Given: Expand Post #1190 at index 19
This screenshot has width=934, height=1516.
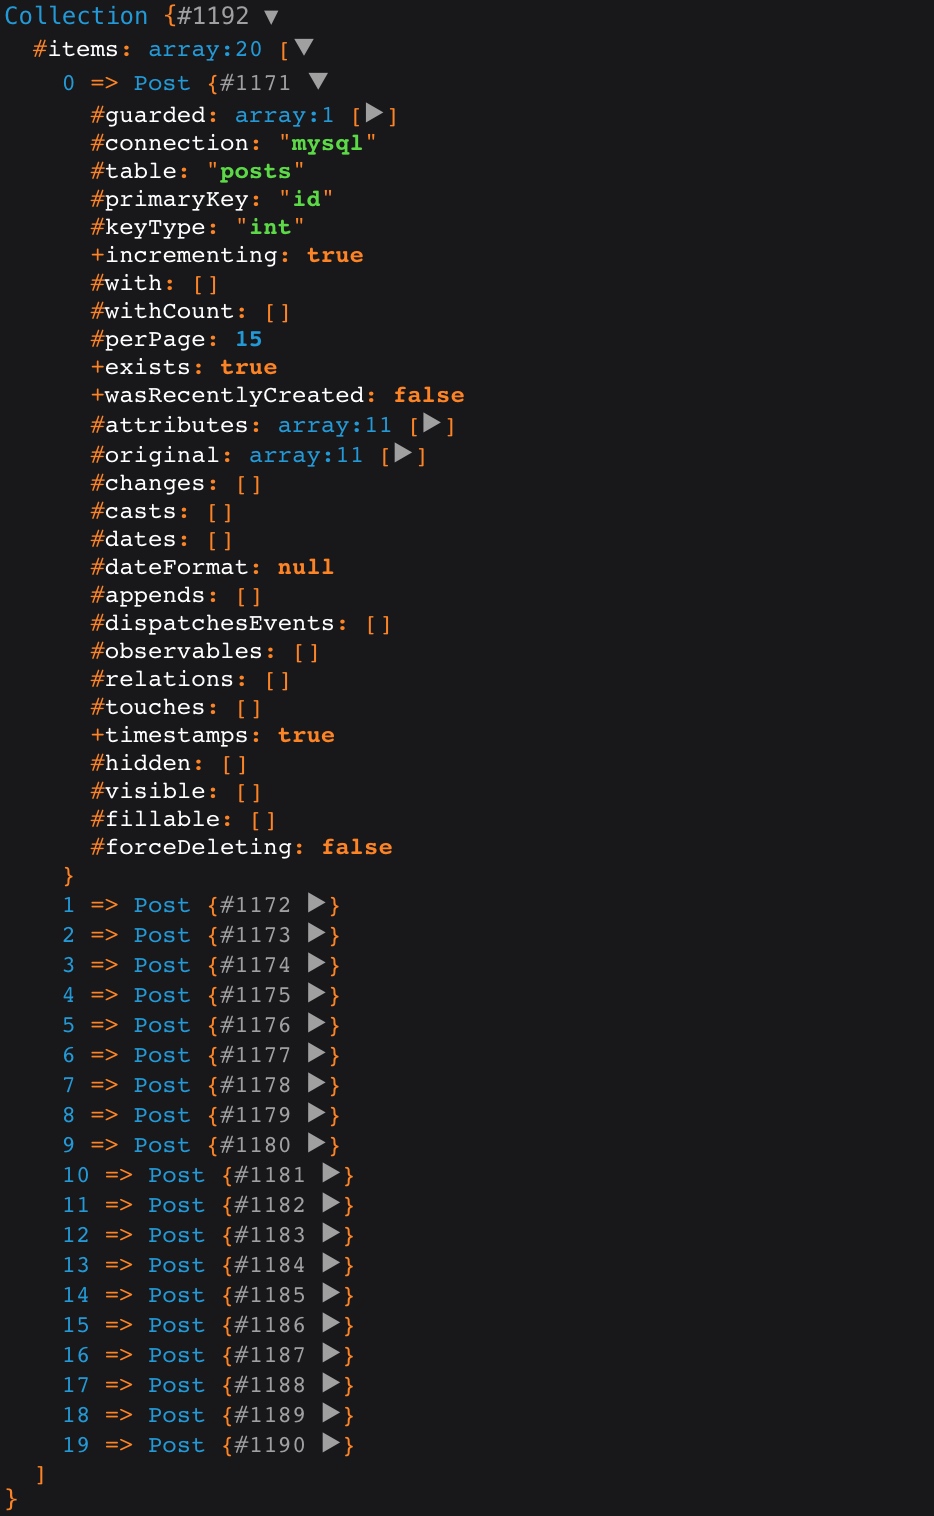Looking at the screenshot, I should tap(332, 1443).
